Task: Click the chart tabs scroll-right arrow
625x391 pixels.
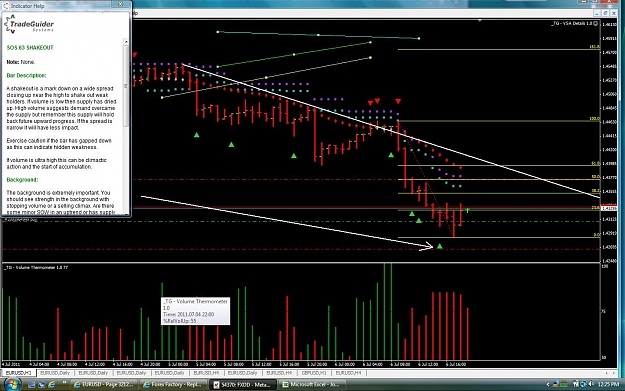Action: 613,373
